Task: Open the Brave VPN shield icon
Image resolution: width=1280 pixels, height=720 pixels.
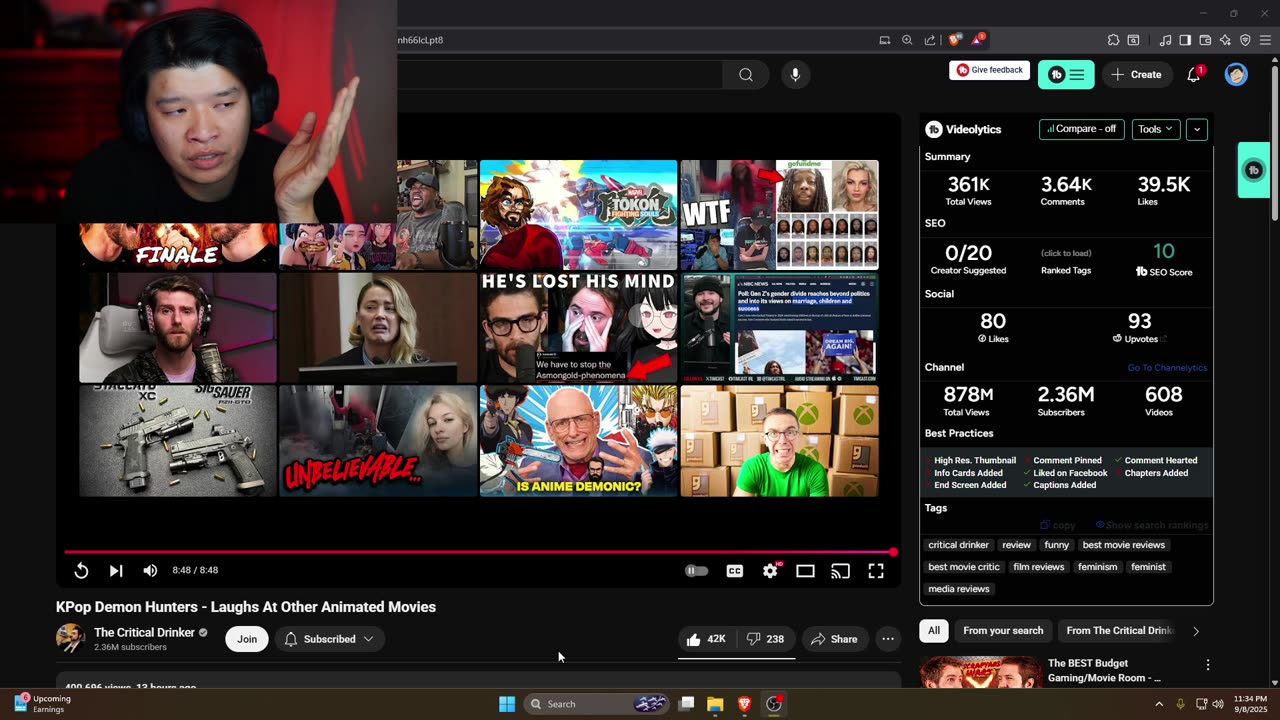Action: point(1245,40)
